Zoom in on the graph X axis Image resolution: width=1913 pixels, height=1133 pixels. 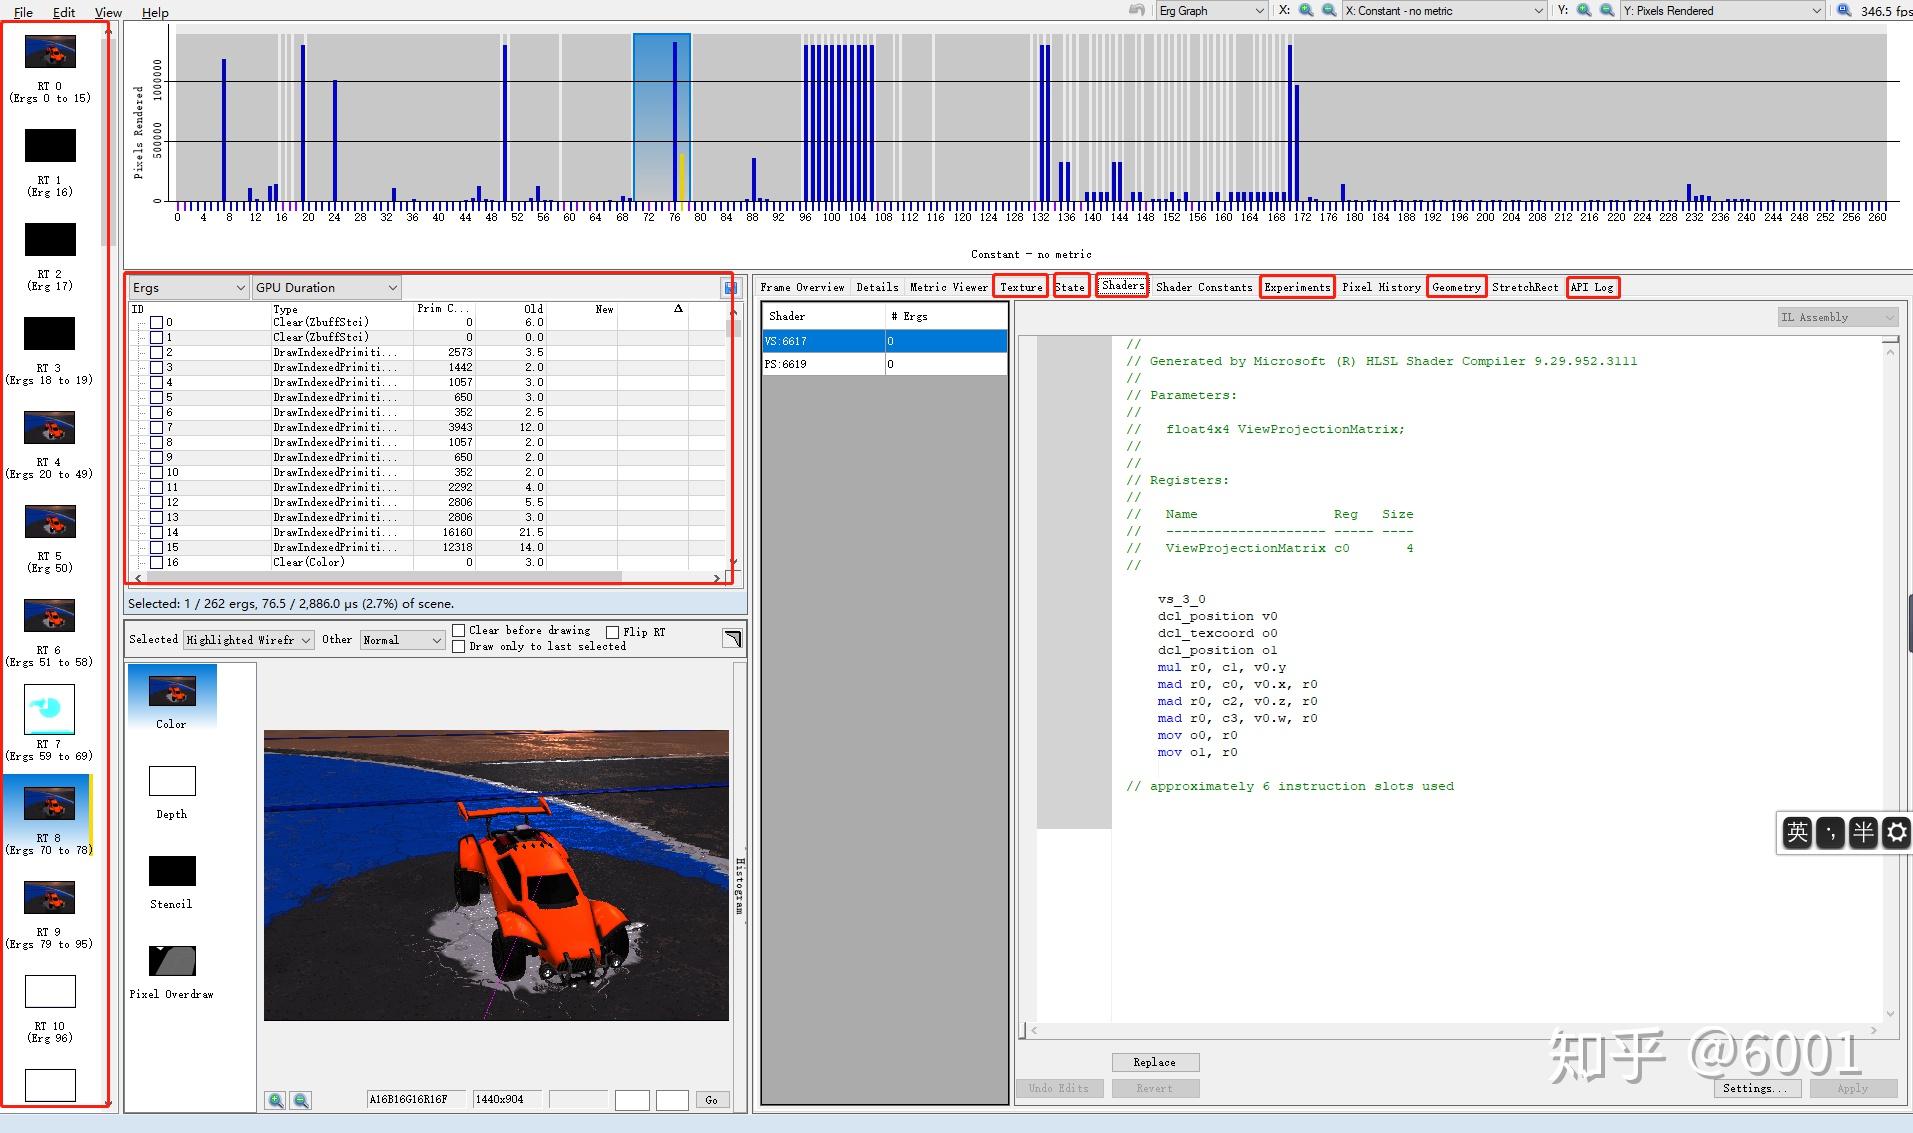[1306, 10]
